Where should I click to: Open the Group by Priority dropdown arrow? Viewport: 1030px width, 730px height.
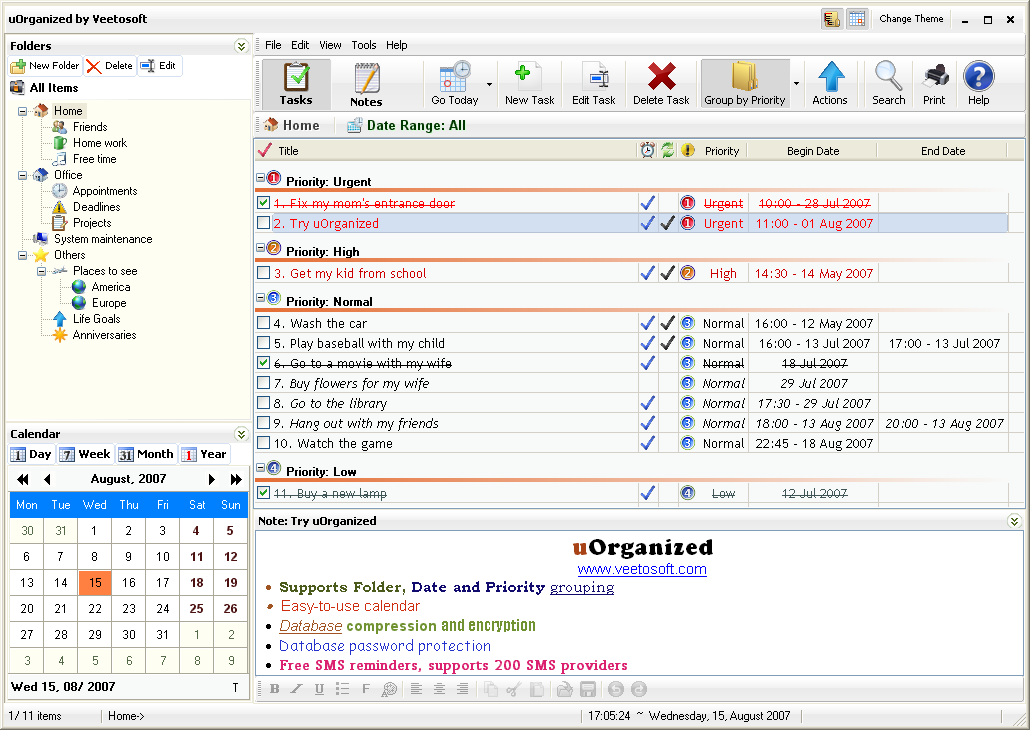coord(796,84)
